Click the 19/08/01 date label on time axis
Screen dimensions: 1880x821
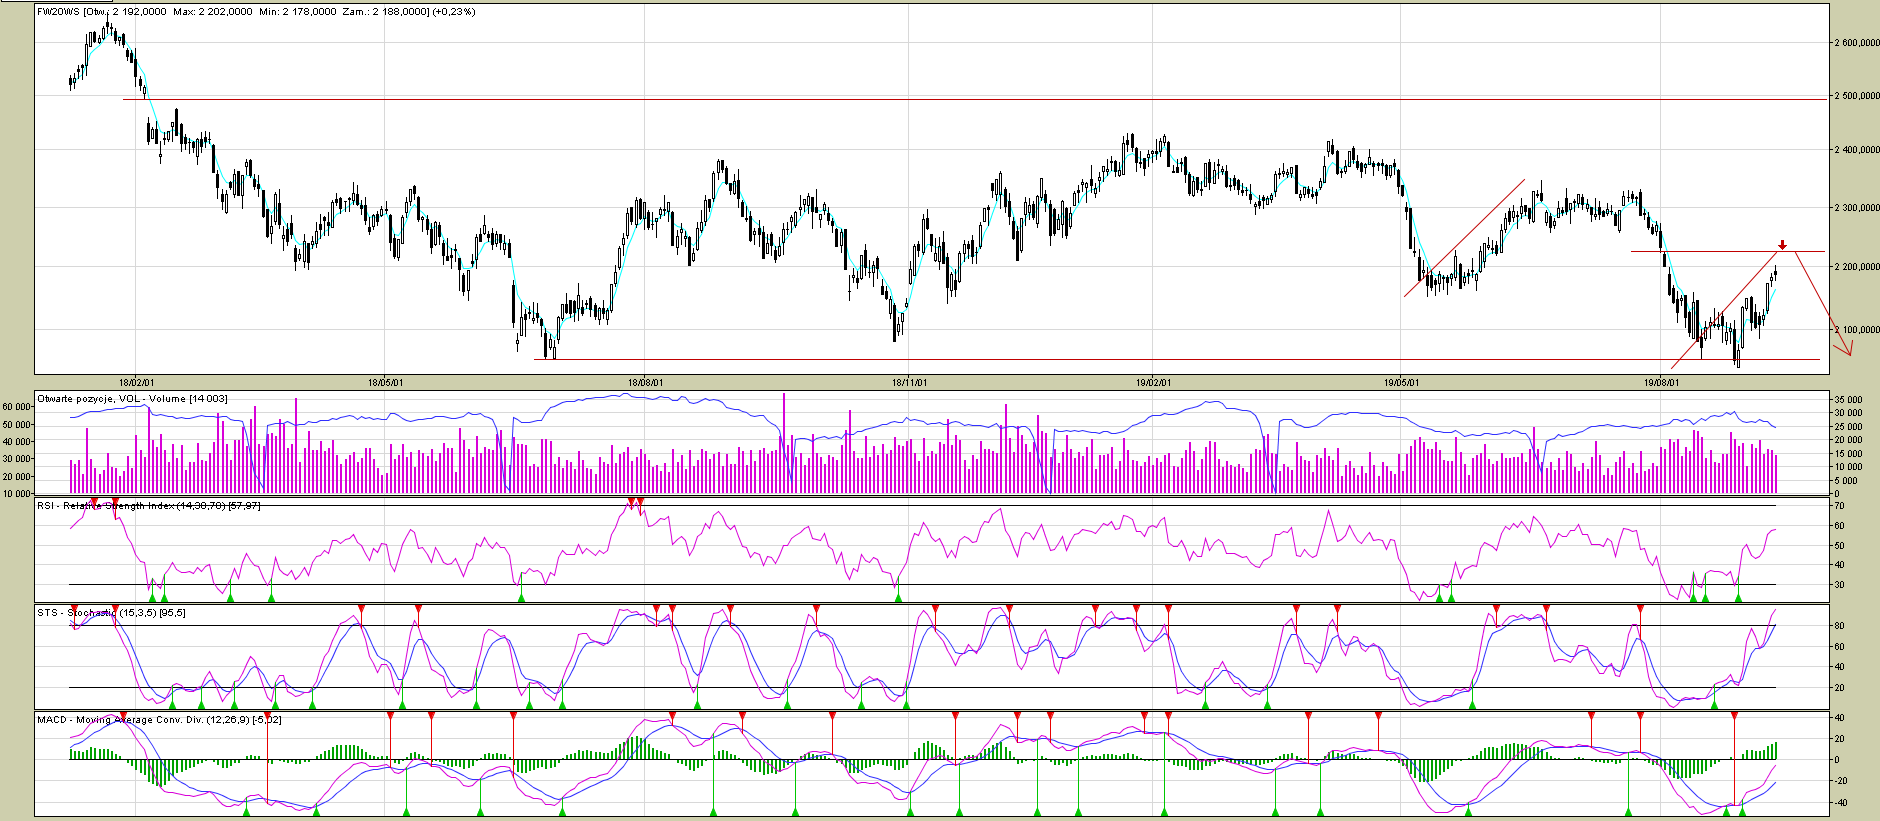[x=1662, y=382]
